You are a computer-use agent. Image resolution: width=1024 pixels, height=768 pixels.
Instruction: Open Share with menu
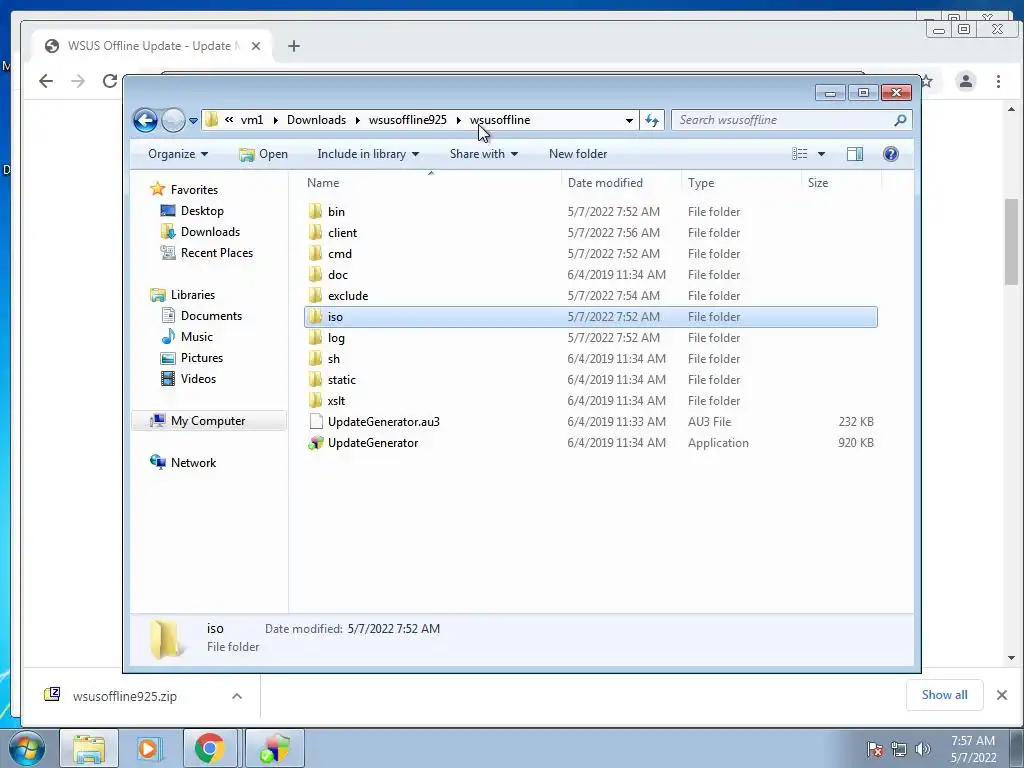(483, 154)
